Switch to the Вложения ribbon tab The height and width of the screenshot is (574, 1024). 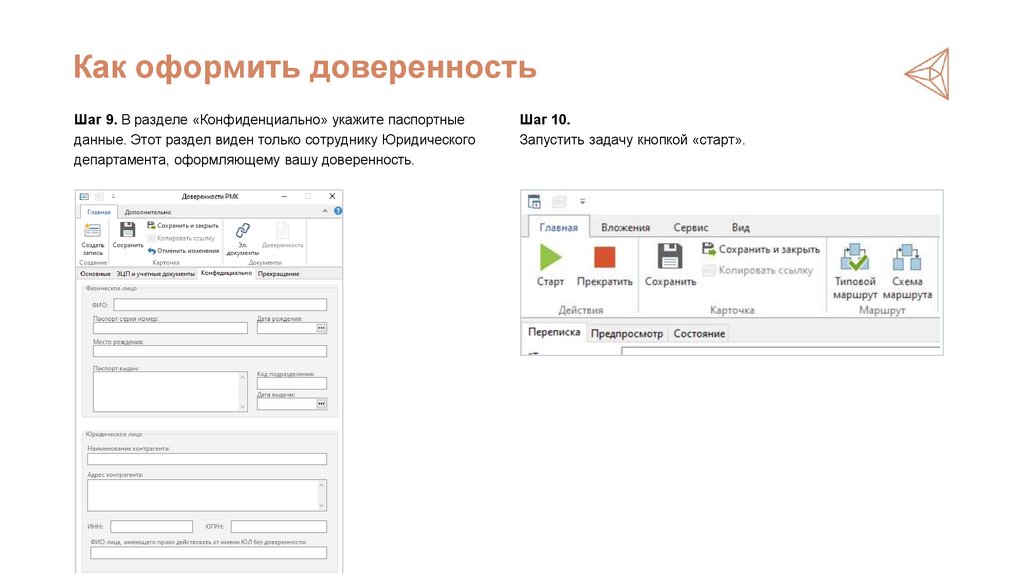pyautogui.click(x=626, y=227)
